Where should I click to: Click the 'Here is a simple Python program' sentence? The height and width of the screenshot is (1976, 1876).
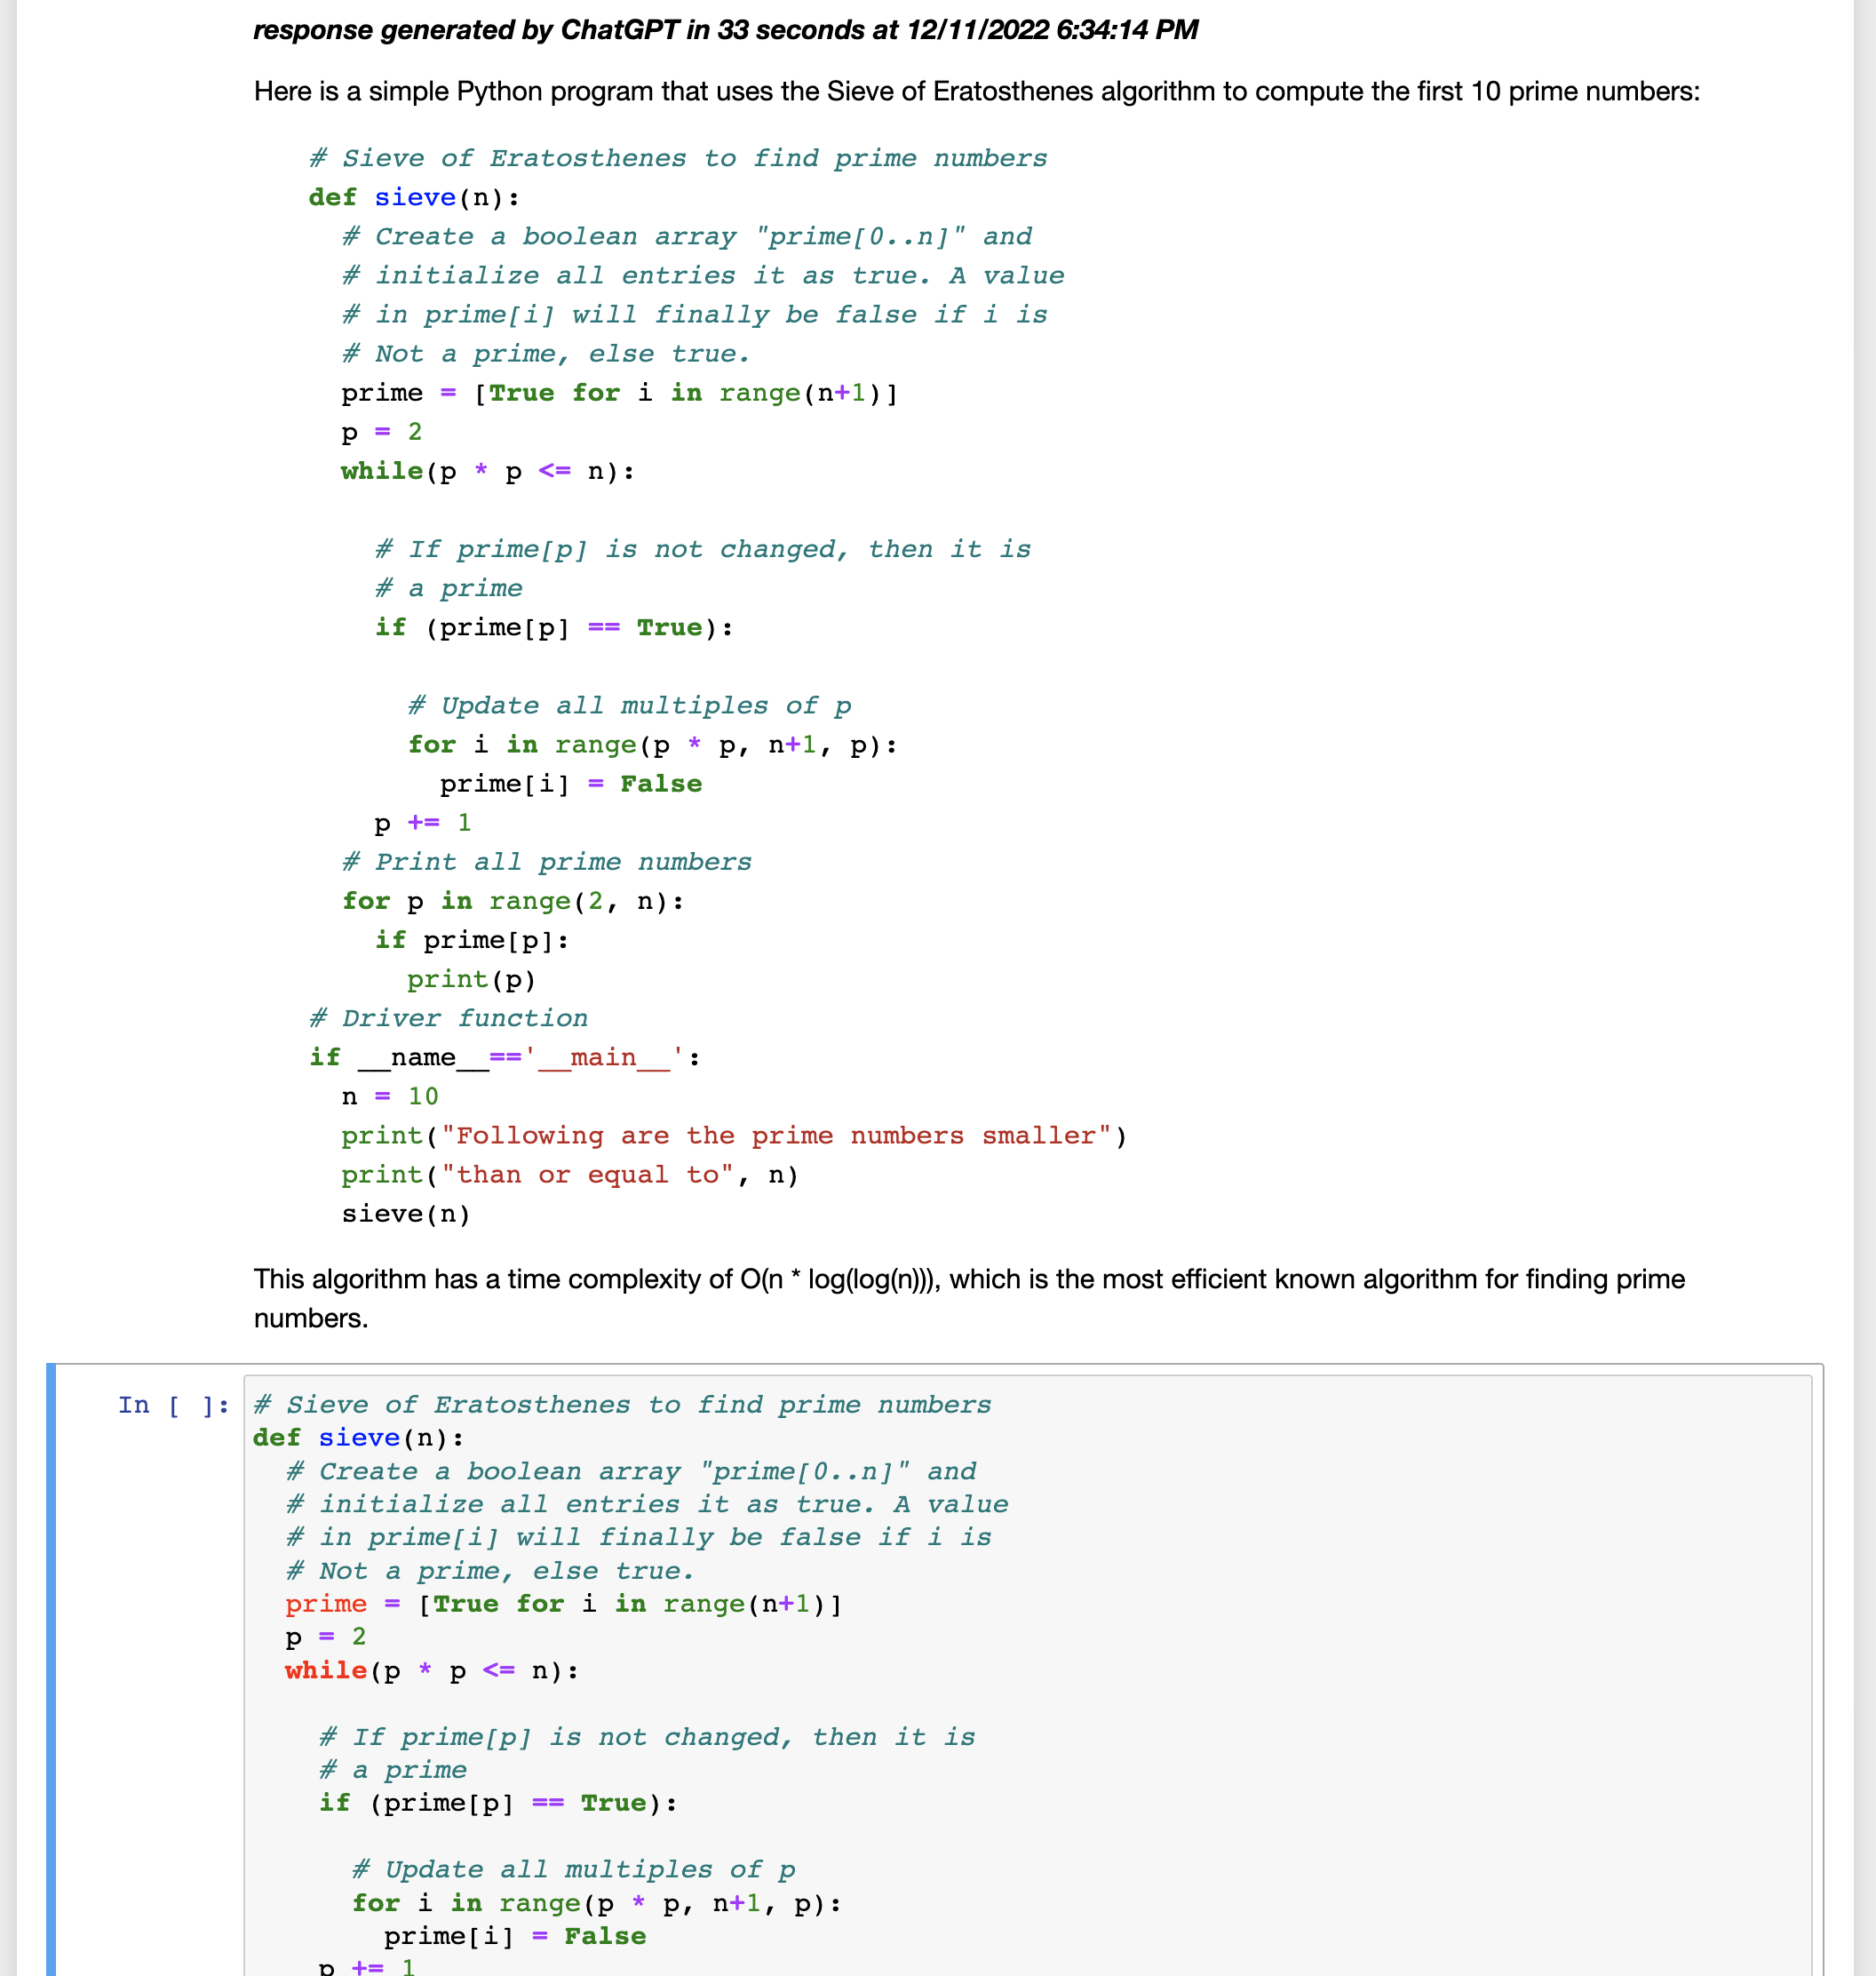pos(975,92)
